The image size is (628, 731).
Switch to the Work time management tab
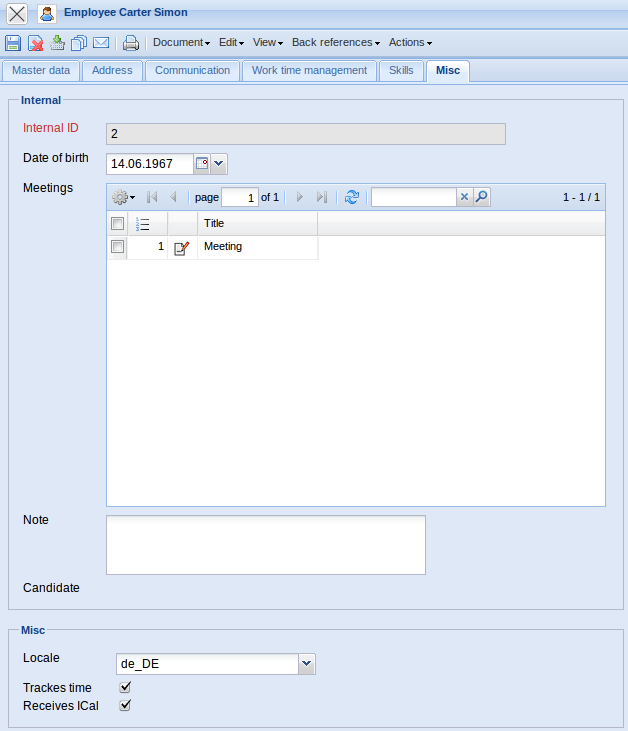[309, 71]
